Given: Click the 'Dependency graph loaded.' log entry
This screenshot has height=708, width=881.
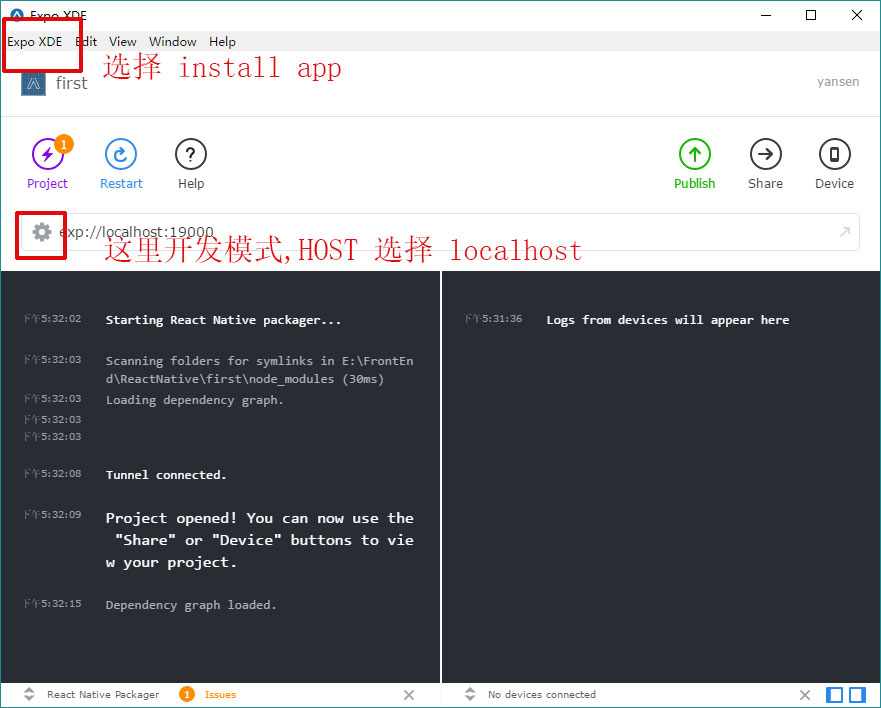Looking at the screenshot, I should pos(191,605).
